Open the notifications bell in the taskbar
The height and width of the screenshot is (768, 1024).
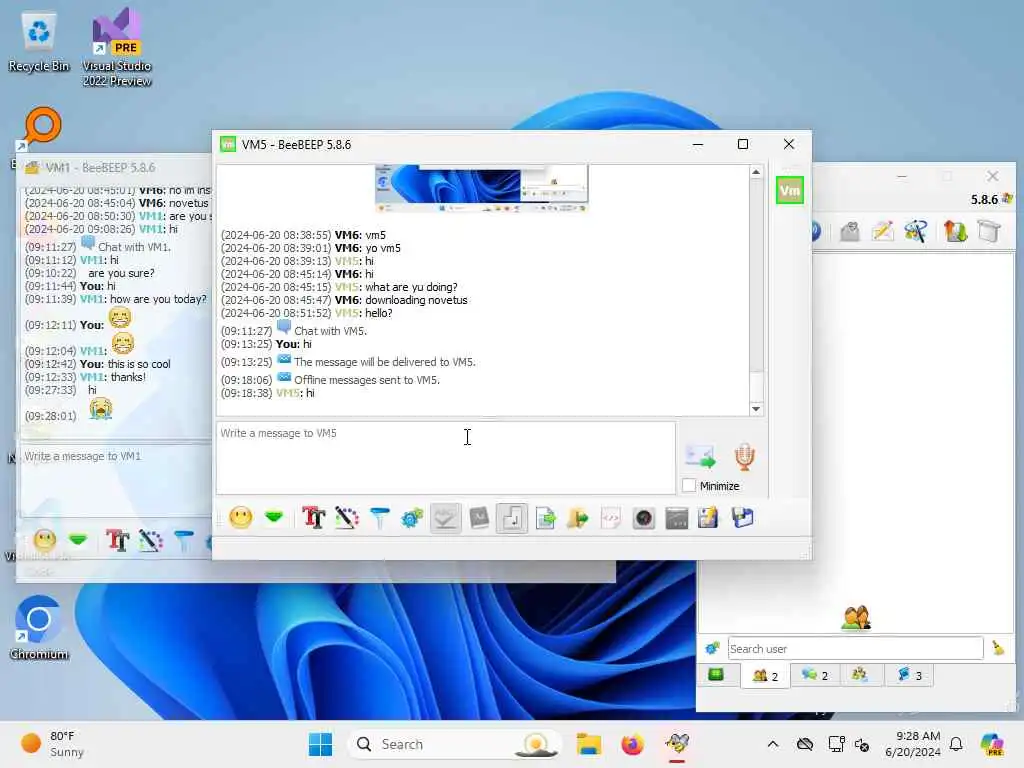coord(956,744)
